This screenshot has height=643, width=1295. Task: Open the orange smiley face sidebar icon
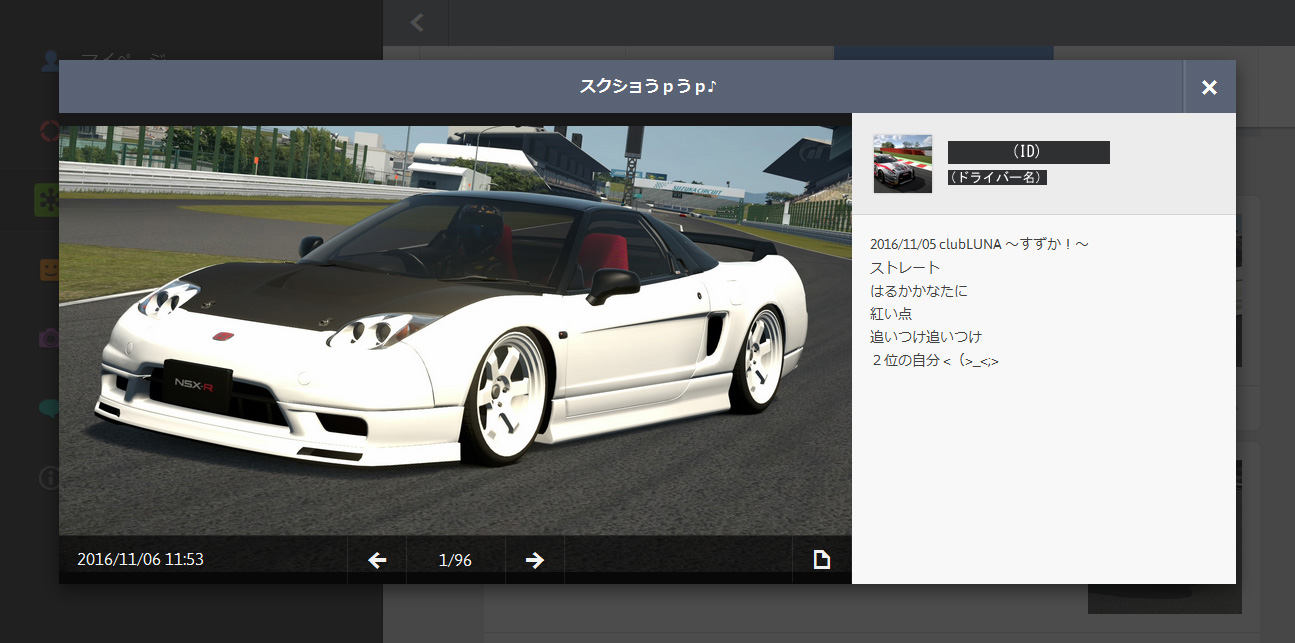50,269
